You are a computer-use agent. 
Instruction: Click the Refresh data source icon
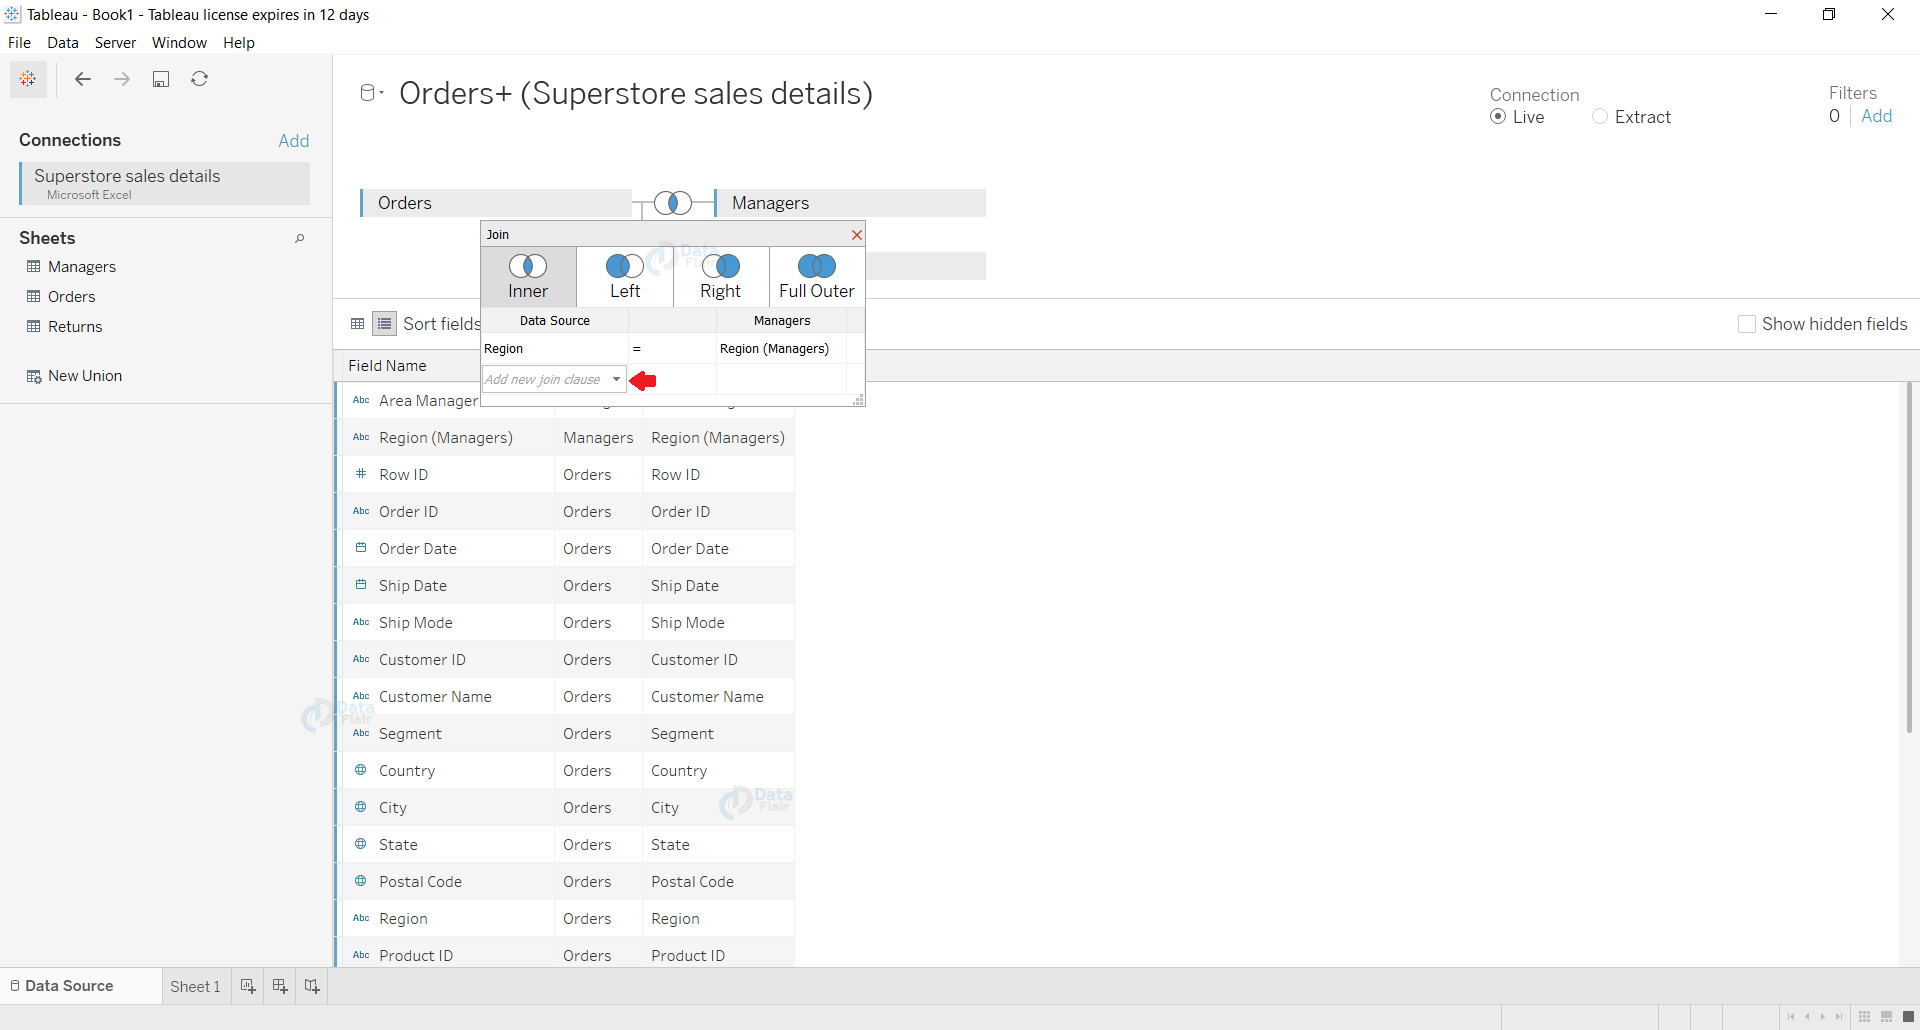click(200, 79)
